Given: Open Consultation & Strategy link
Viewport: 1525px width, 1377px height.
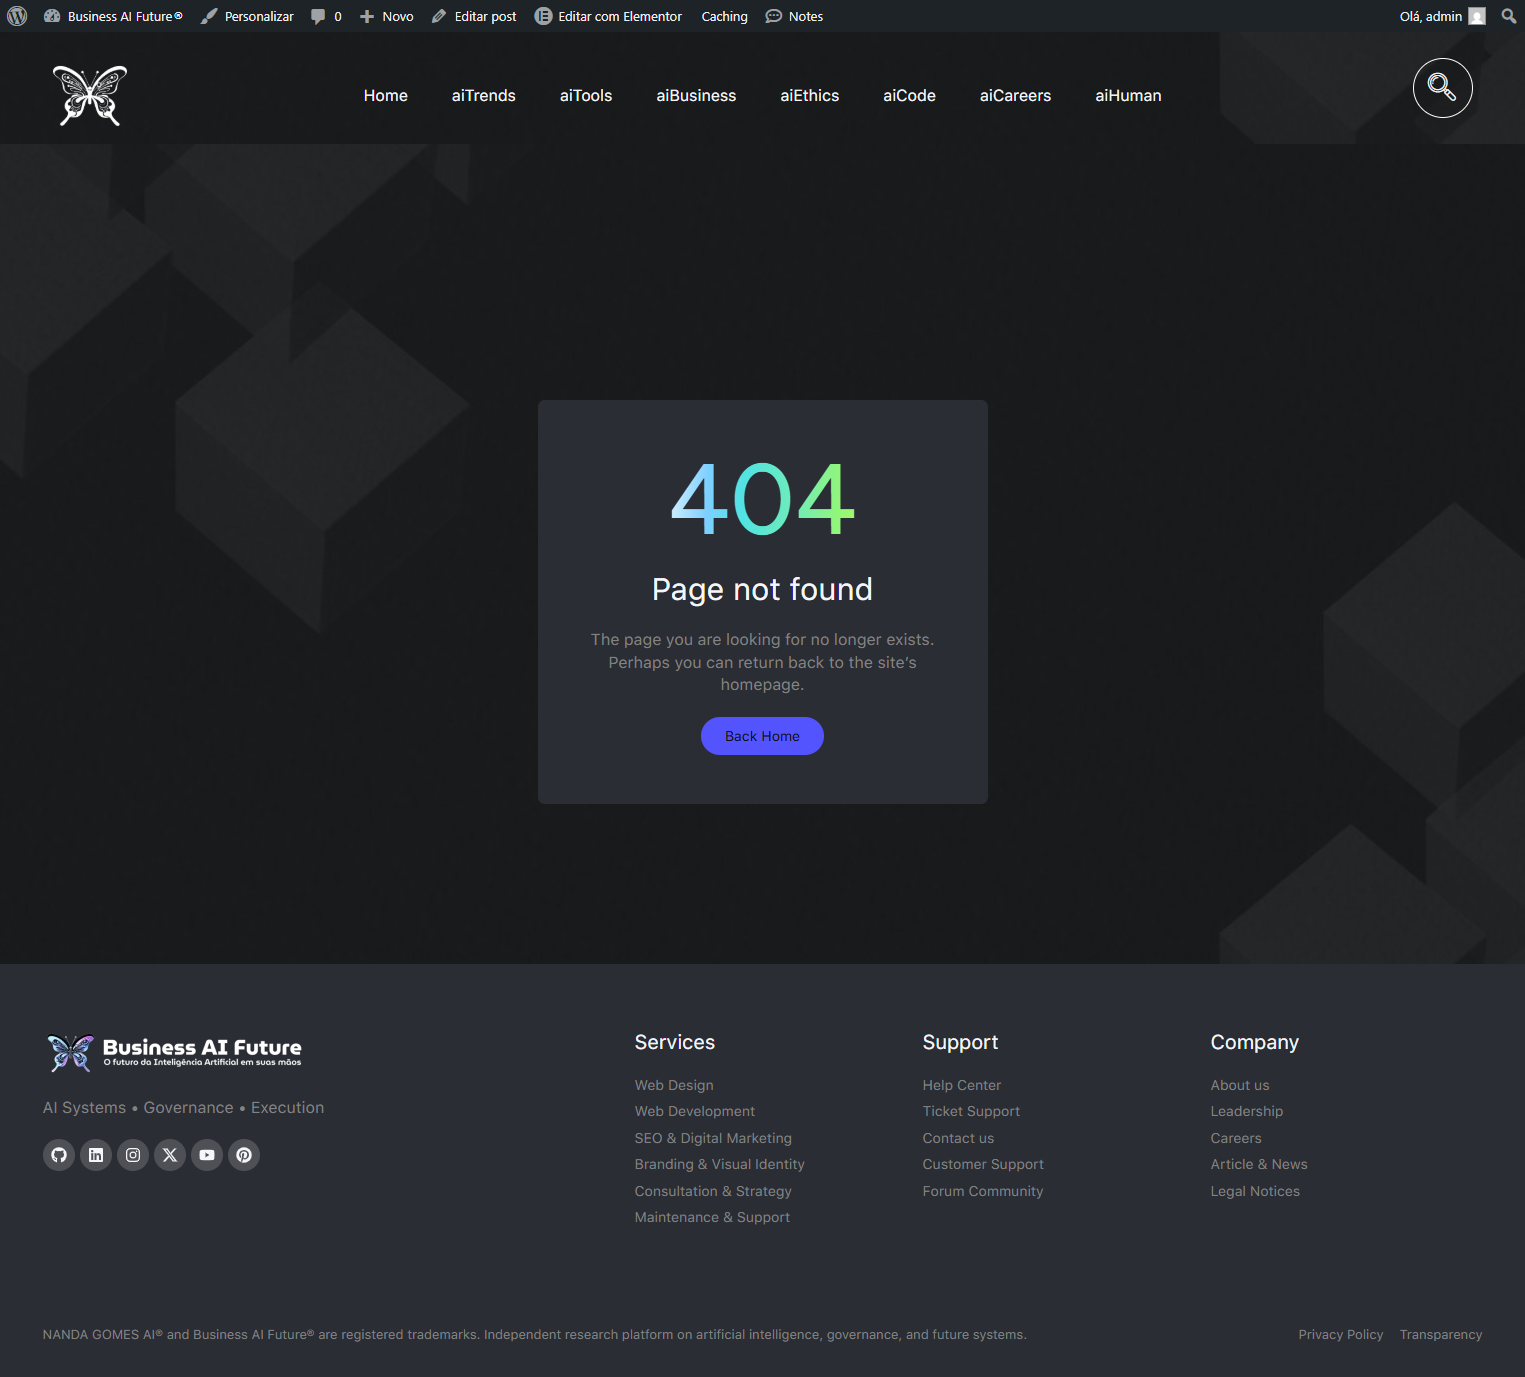Looking at the screenshot, I should pyautogui.click(x=713, y=1191).
